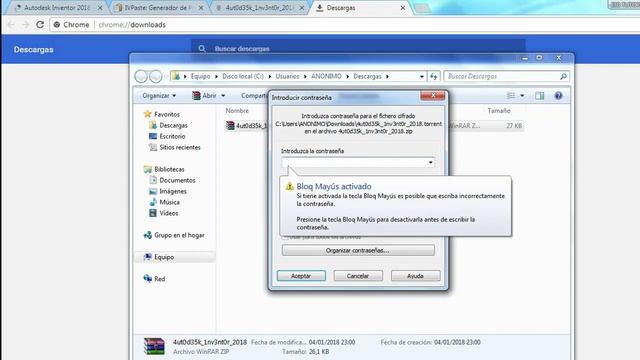The image size is (640, 360).
Task: Open the Organizar menu
Action: coord(159,96)
